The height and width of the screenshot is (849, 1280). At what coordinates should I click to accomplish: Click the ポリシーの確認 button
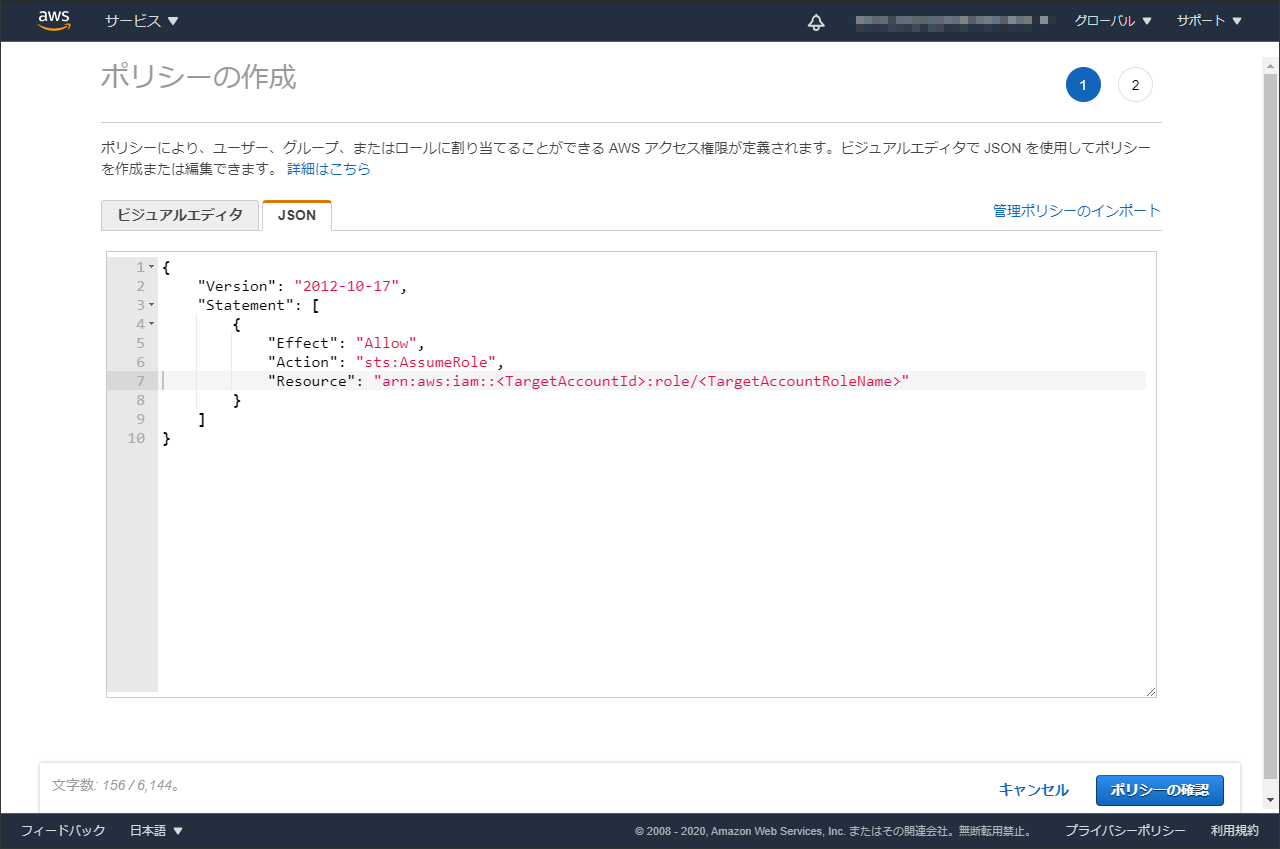(1159, 790)
